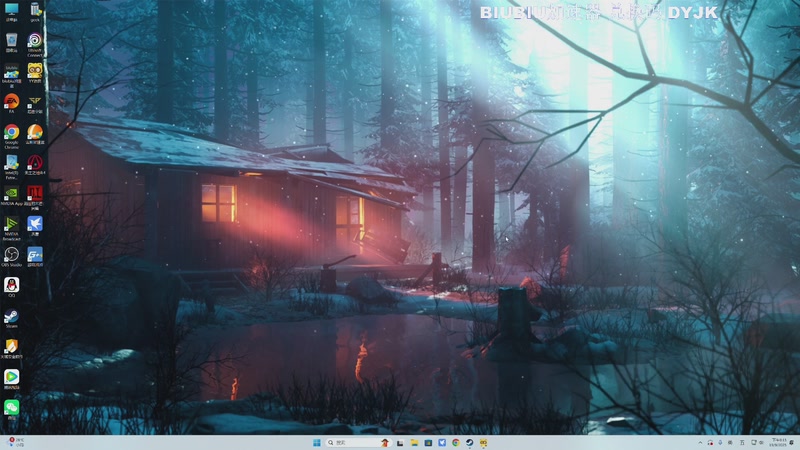The width and height of the screenshot is (800, 450).
Task: Open NVIDIA Broadcast desktop shortcut
Action: click(11, 228)
